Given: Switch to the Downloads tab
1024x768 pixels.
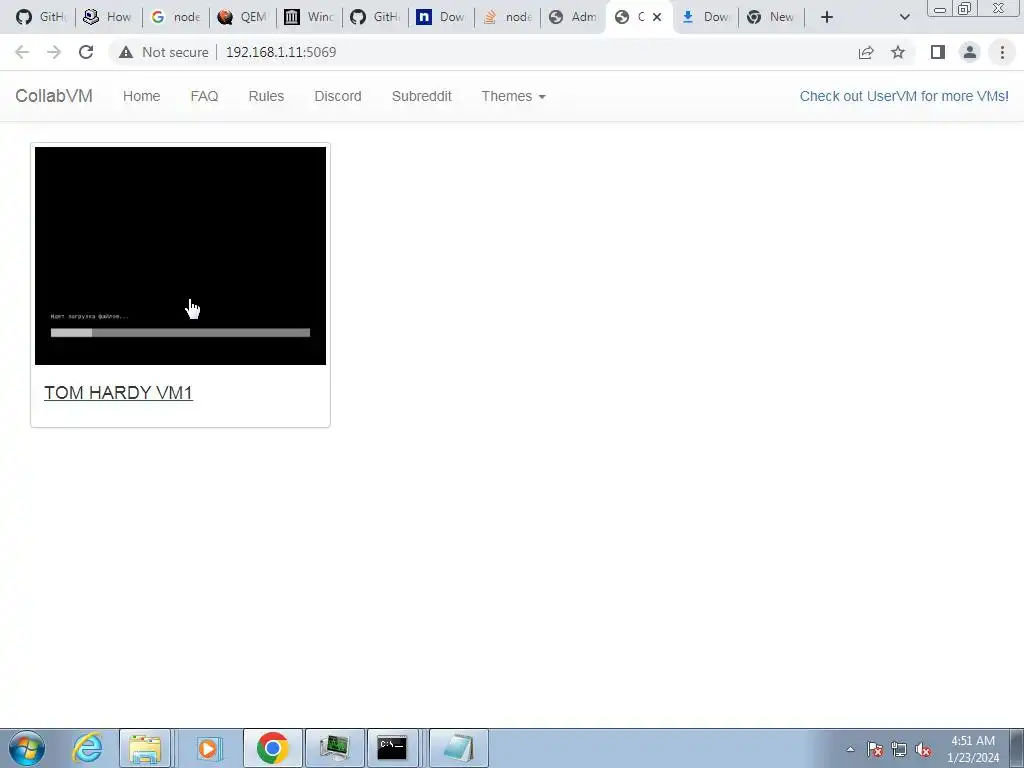Looking at the screenshot, I should coord(705,17).
